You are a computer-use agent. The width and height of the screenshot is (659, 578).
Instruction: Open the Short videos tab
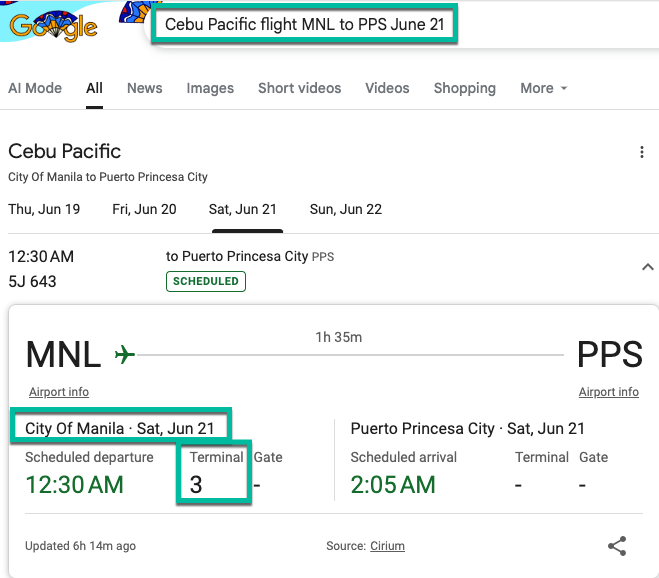(299, 88)
